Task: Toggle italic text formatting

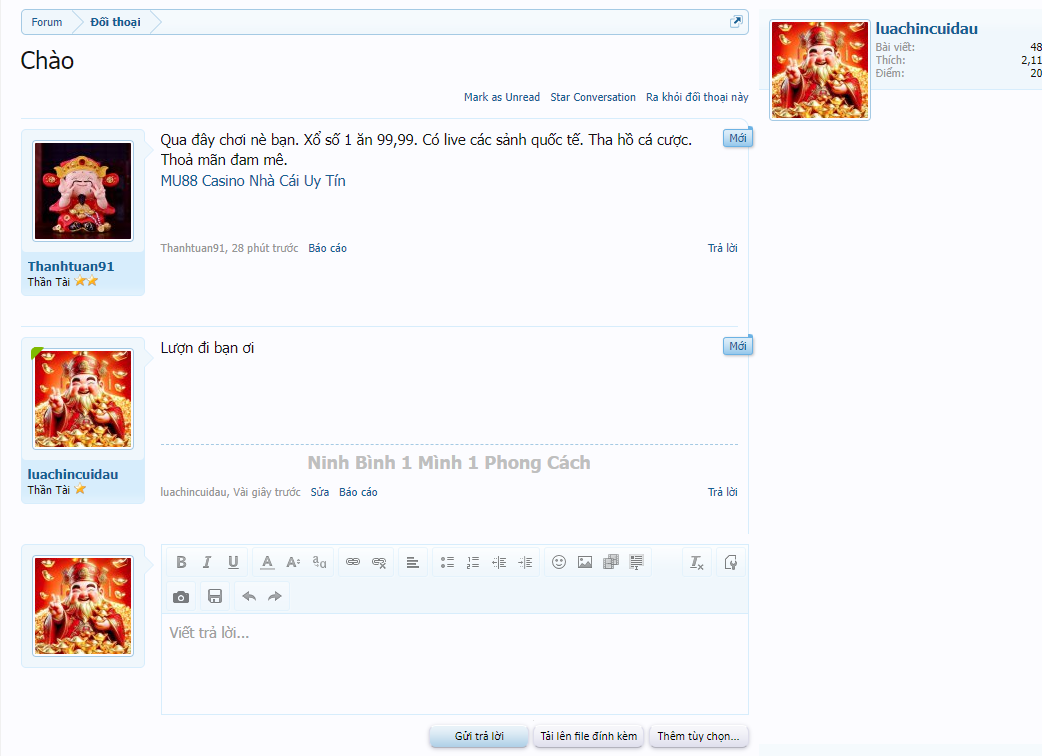Action: click(207, 562)
